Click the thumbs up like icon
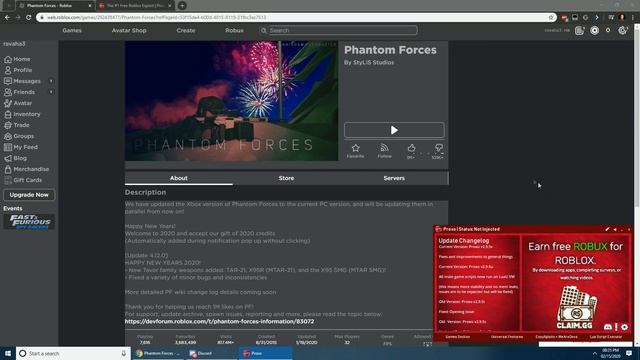The width and height of the screenshot is (640, 360). [411, 148]
